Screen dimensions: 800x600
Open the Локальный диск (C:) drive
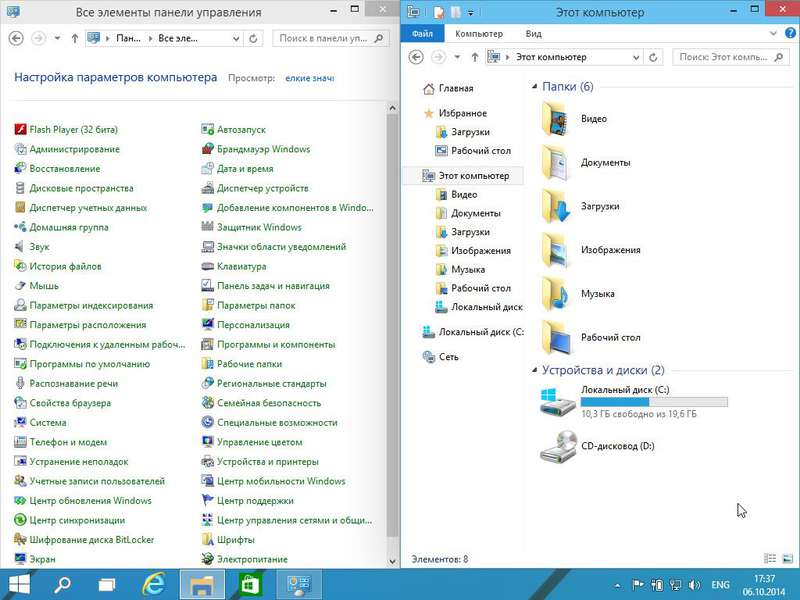624,389
